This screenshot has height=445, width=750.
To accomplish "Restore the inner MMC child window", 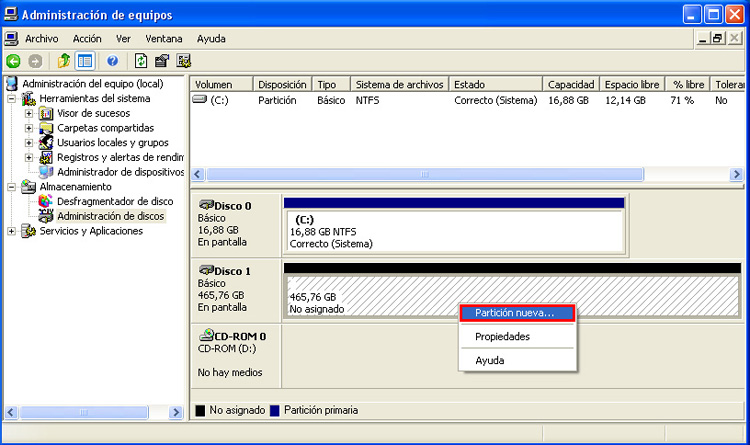I will (x=717, y=38).
